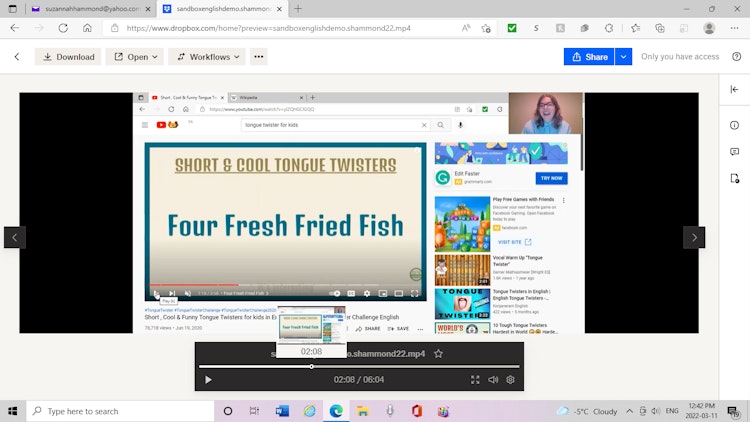Download the file
Viewport: 750px width, 422px height.
(68, 57)
